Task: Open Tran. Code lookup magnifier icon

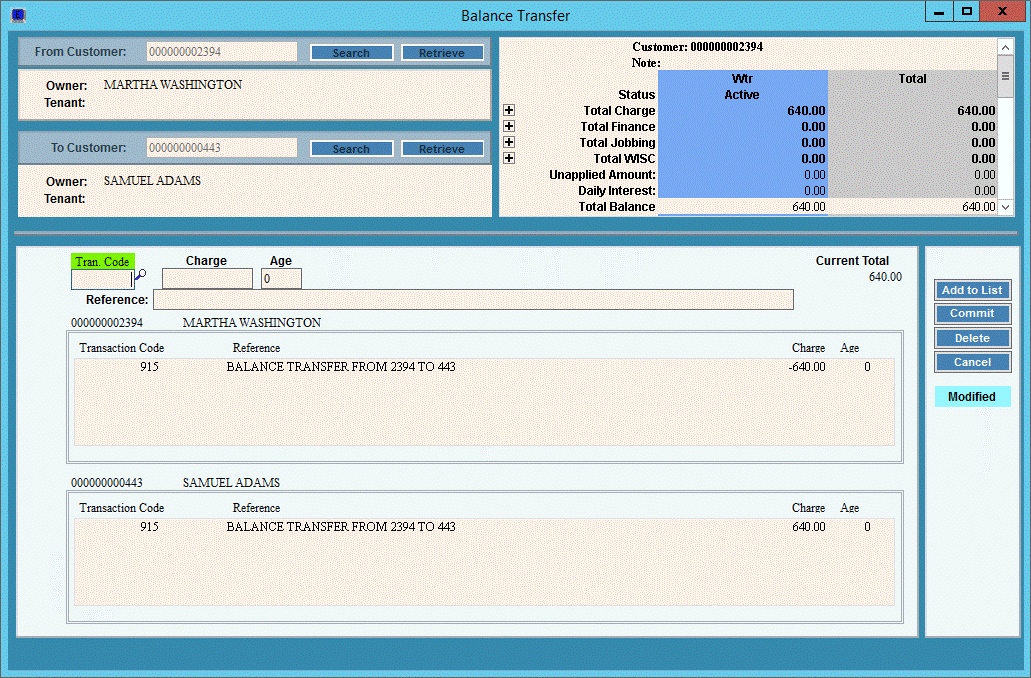Action: [141, 276]
